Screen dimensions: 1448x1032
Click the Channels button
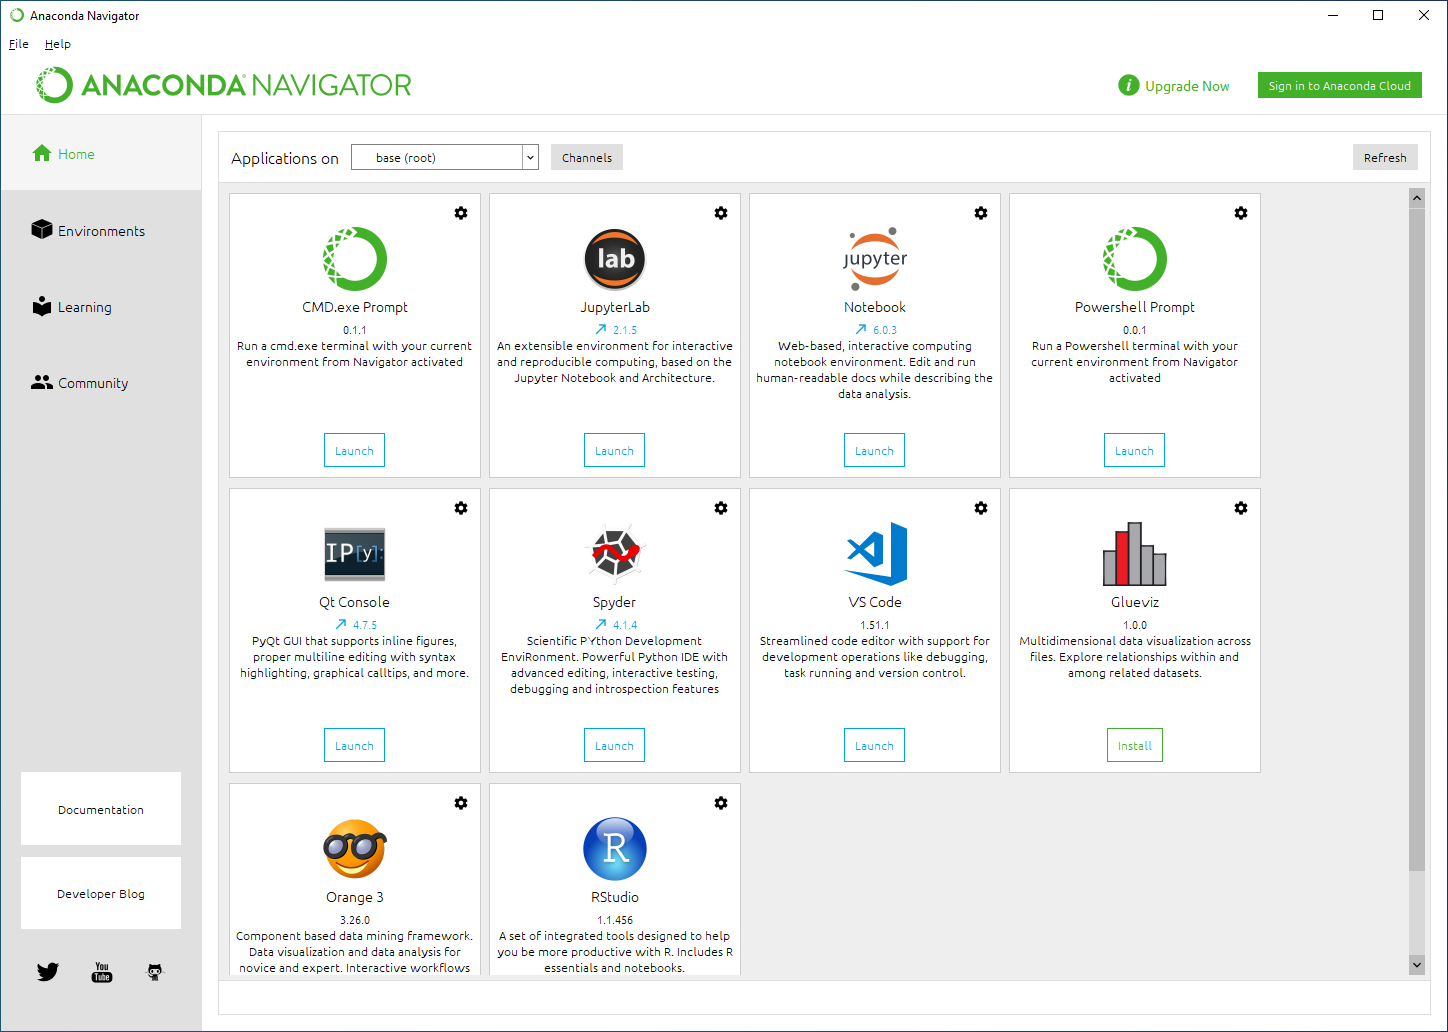[587, 157]
